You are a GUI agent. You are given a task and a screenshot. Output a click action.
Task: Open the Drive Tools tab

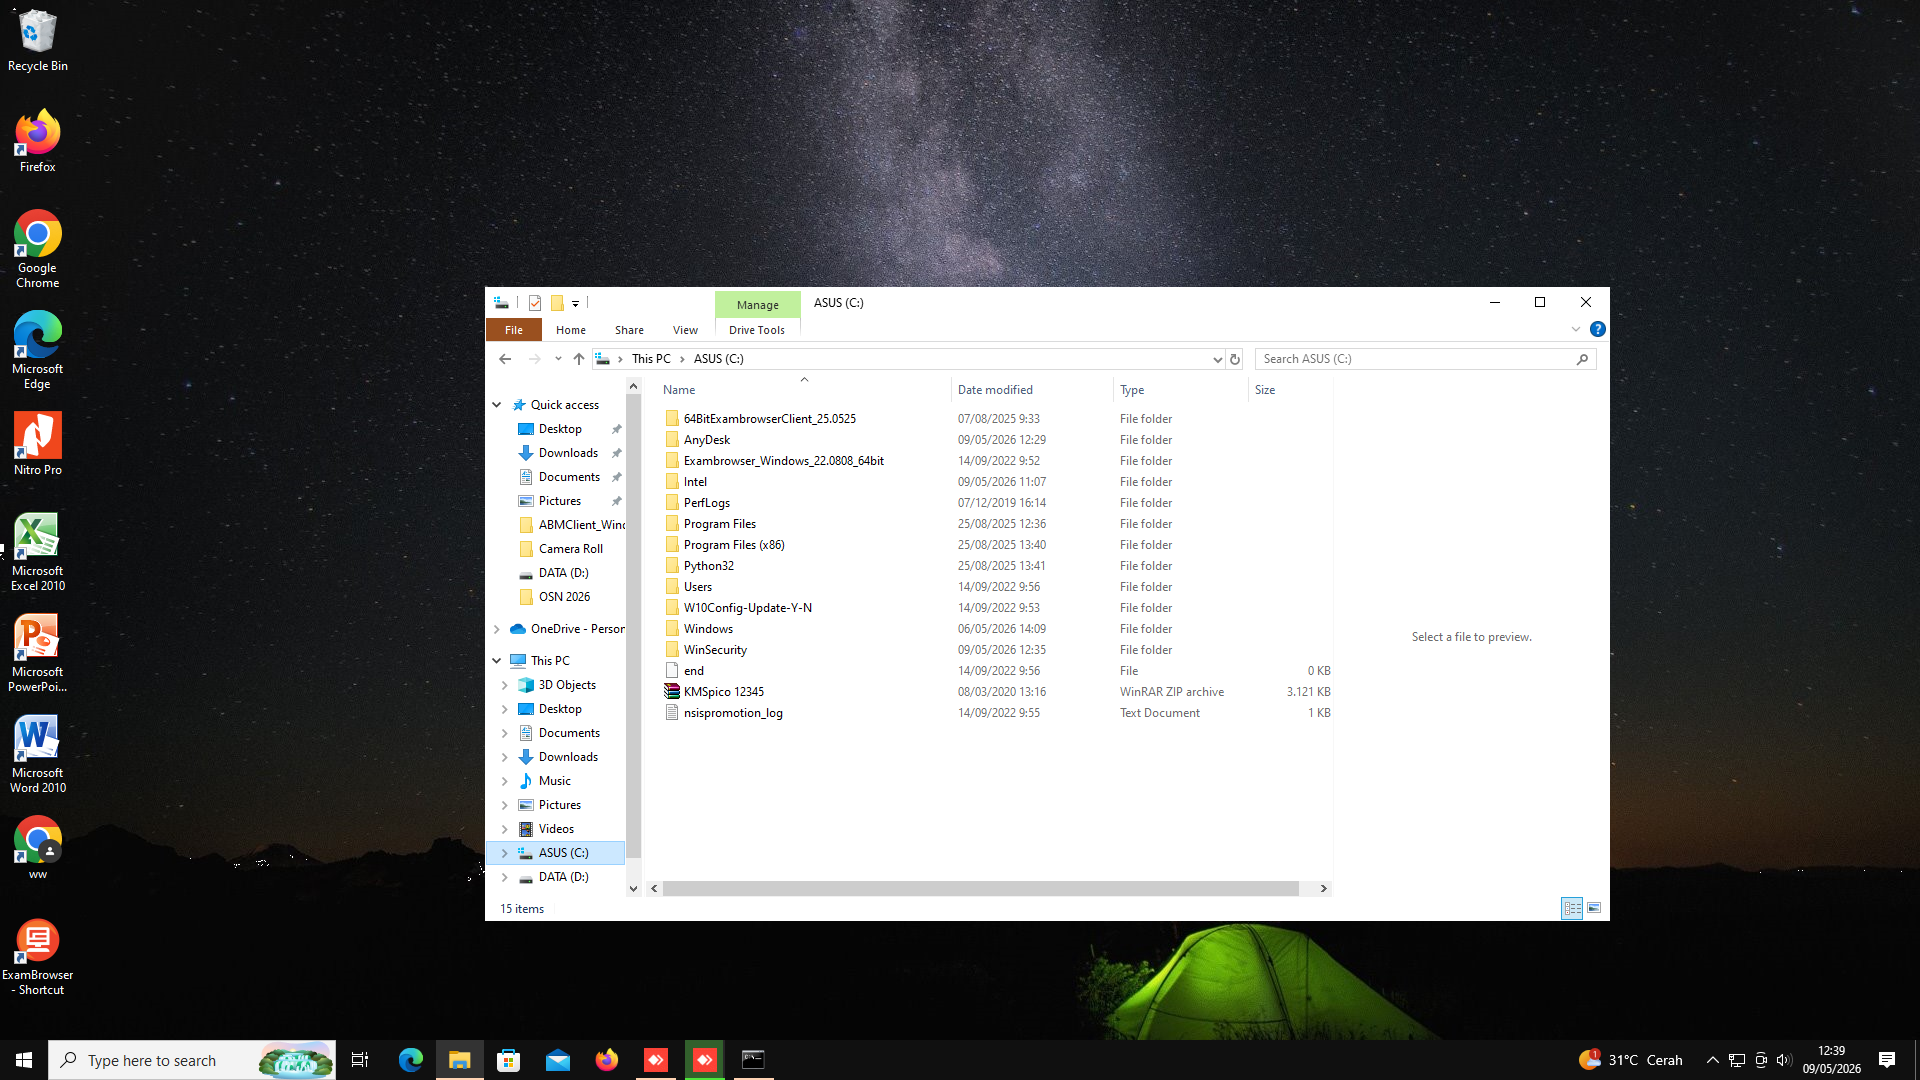pyautogui.click(x=757, y=330)
